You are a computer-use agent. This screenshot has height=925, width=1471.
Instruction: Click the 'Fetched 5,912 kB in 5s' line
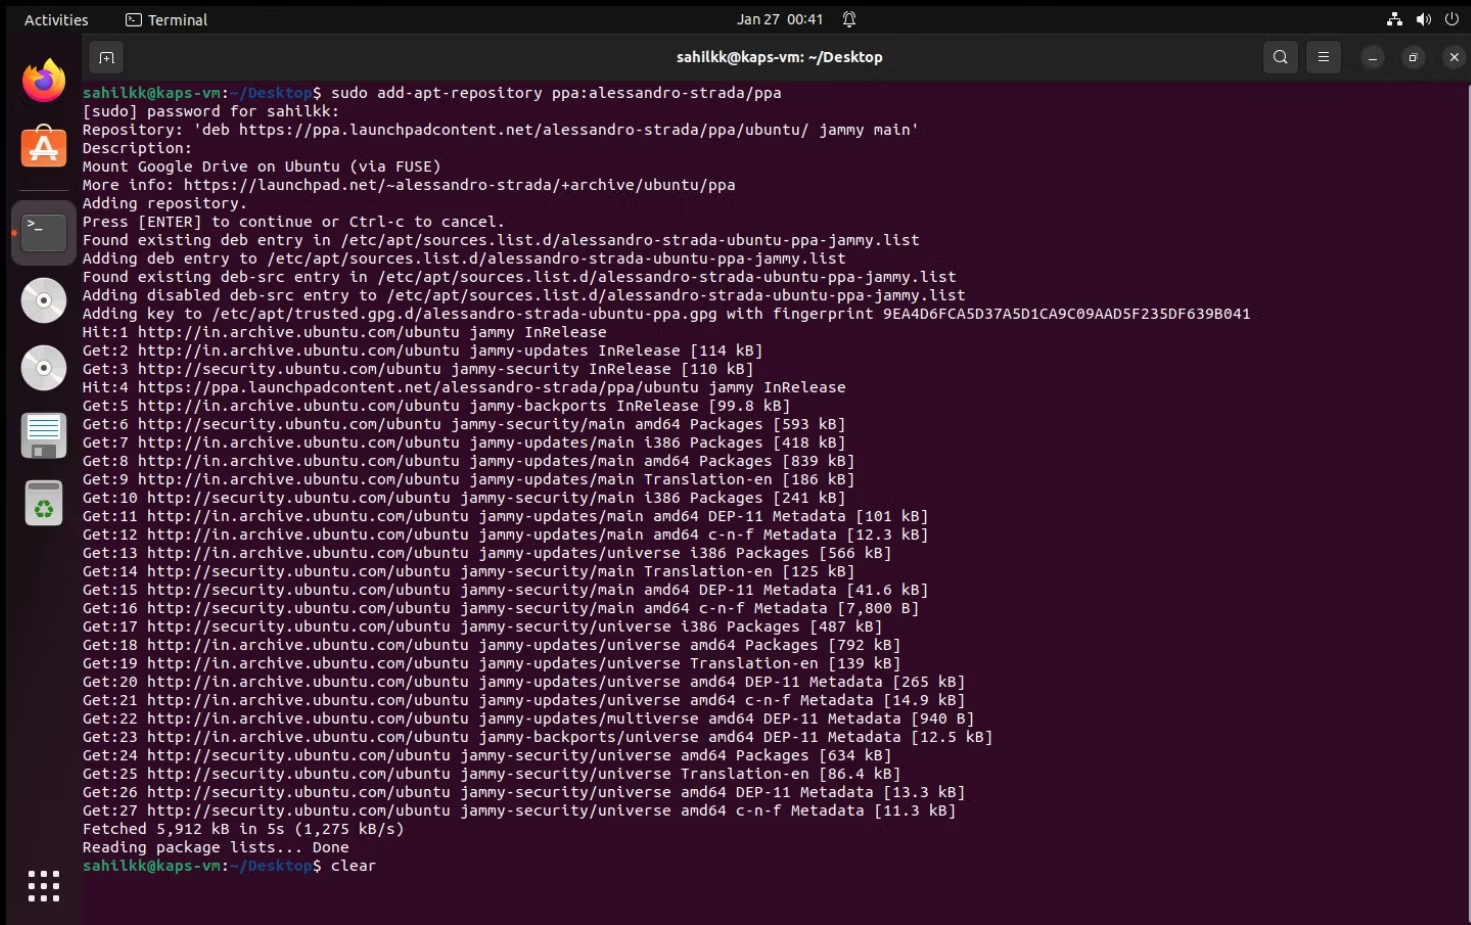click(x=243, y=829)
